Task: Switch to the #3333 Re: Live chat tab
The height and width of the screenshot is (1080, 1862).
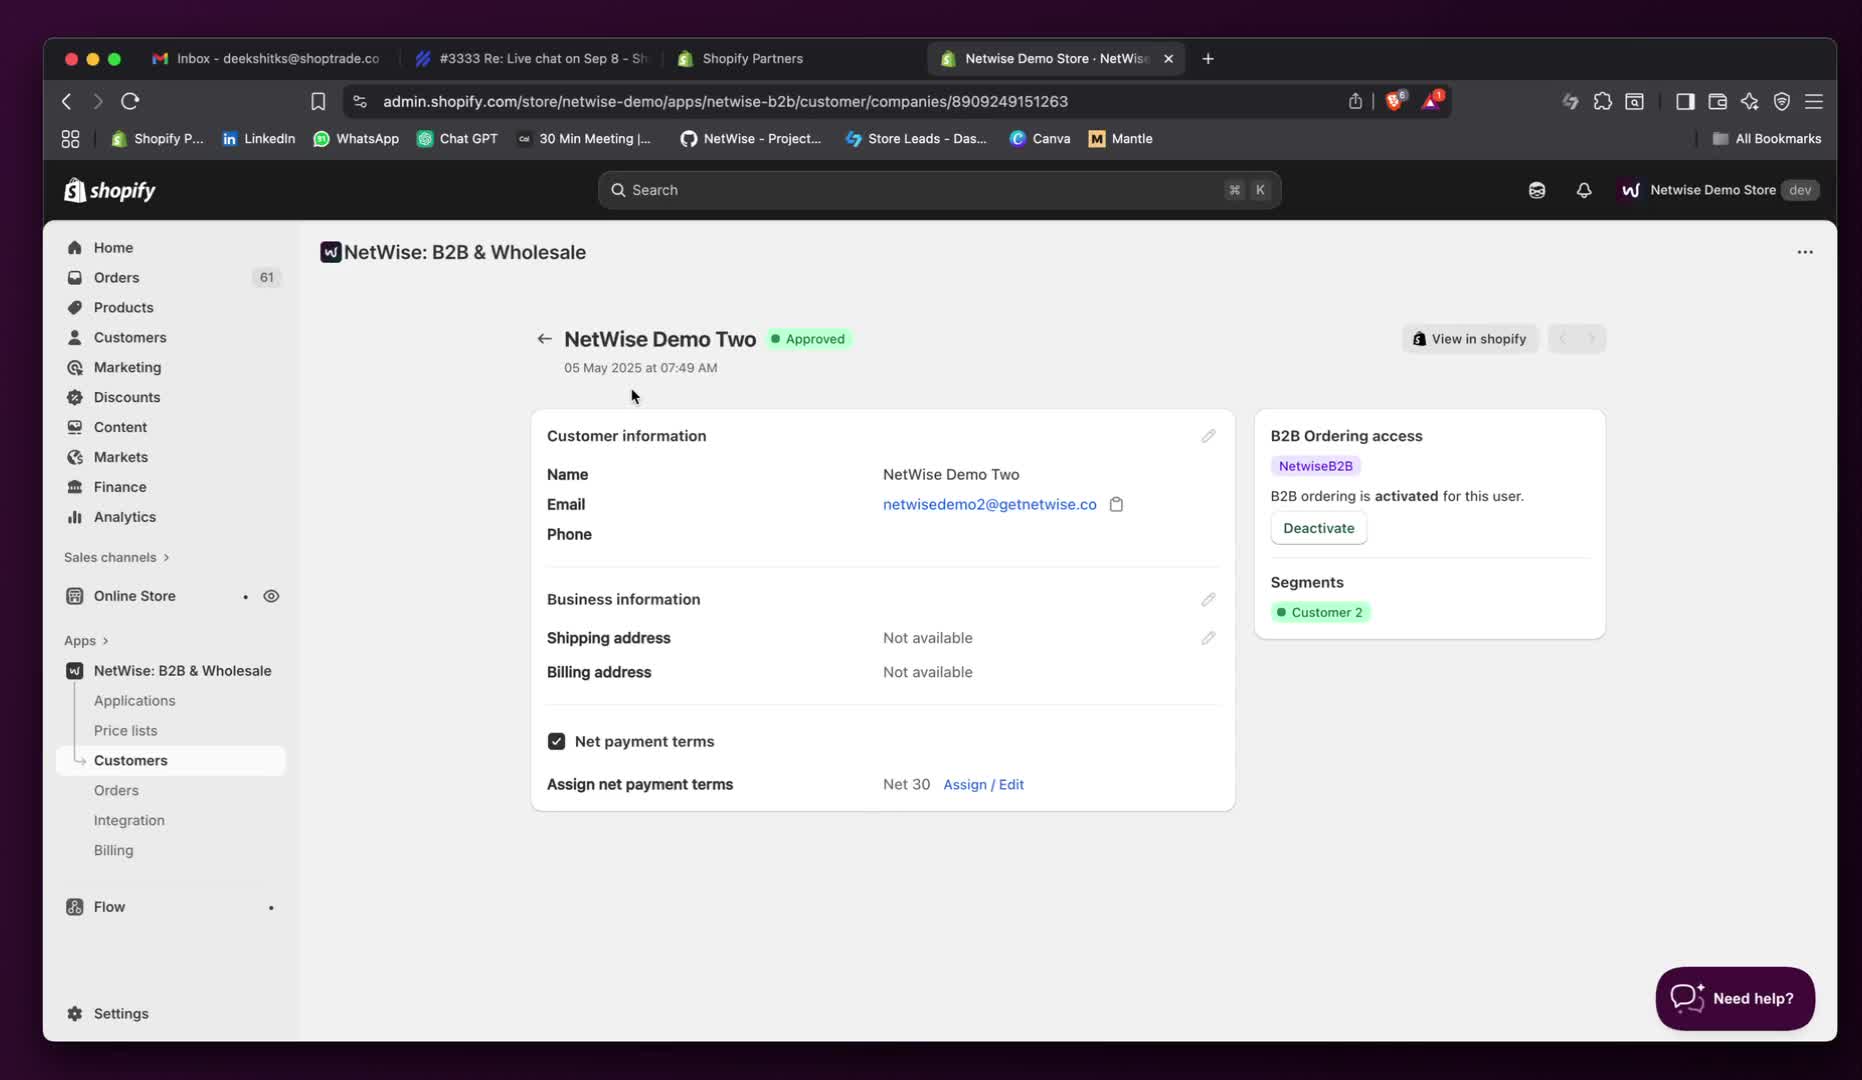Action: pos(531,59)
